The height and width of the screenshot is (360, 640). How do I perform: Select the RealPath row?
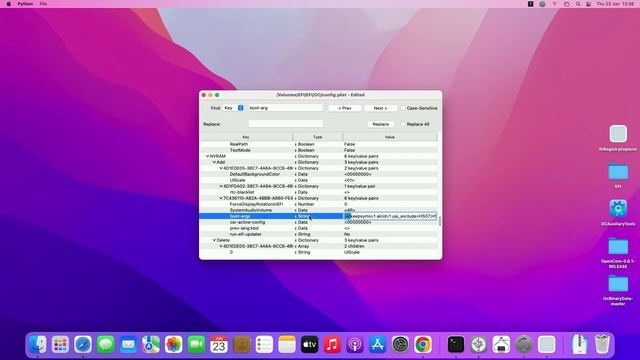coord(318,144)
